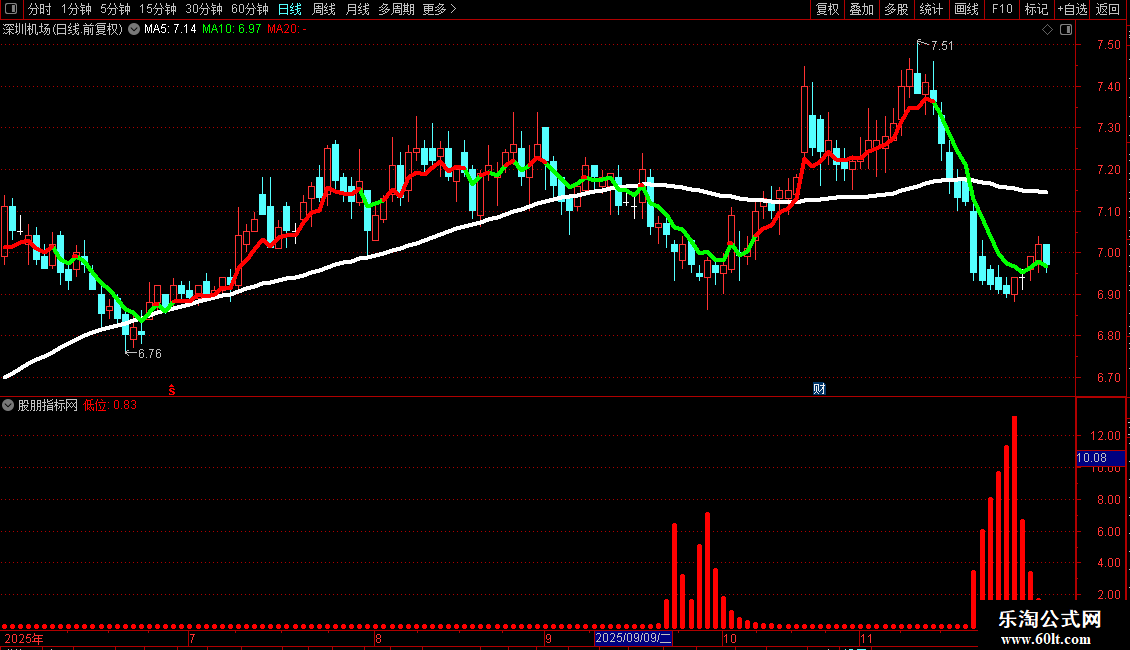
Task: Open the main chart indicator dropdown arrow
Action: coord(134,30)
